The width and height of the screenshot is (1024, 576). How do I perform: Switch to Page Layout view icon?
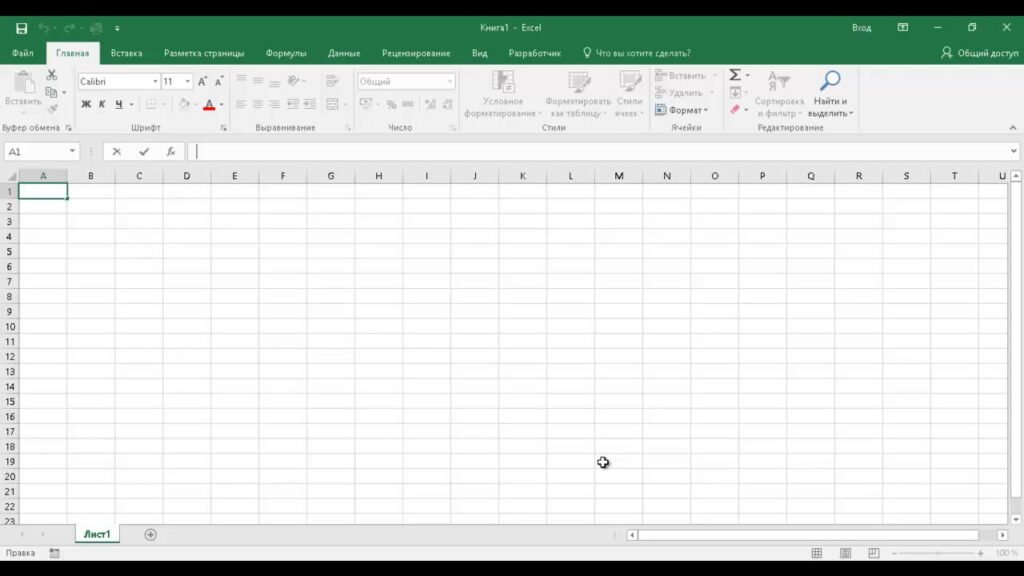click(845, 553)
